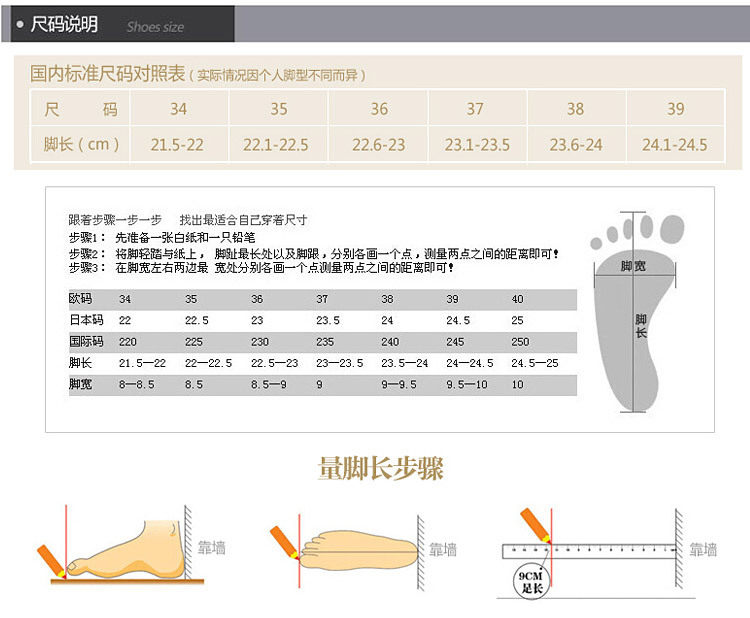Screen dimensions: 750x618
Task: Select size 39 in top table
Action: tap(676, 109)
